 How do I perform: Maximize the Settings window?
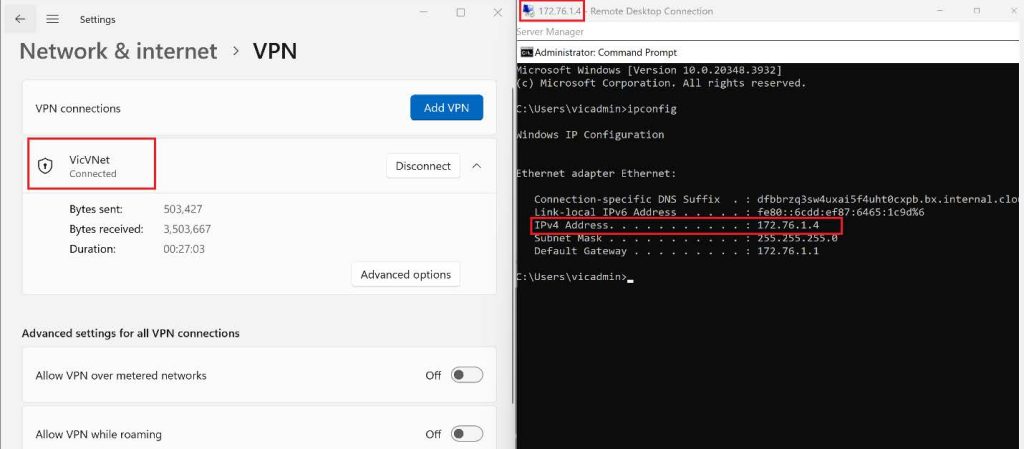pos(460,13)
